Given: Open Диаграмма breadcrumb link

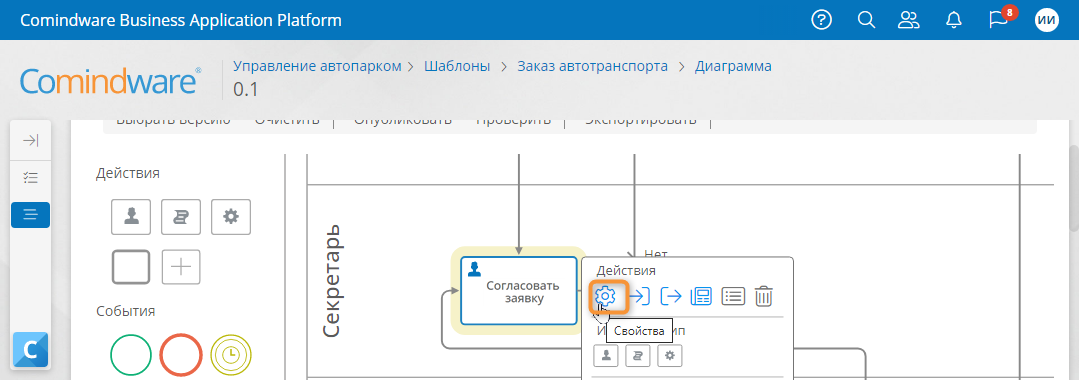Looking at the screenshot, I should pos(733,66).
